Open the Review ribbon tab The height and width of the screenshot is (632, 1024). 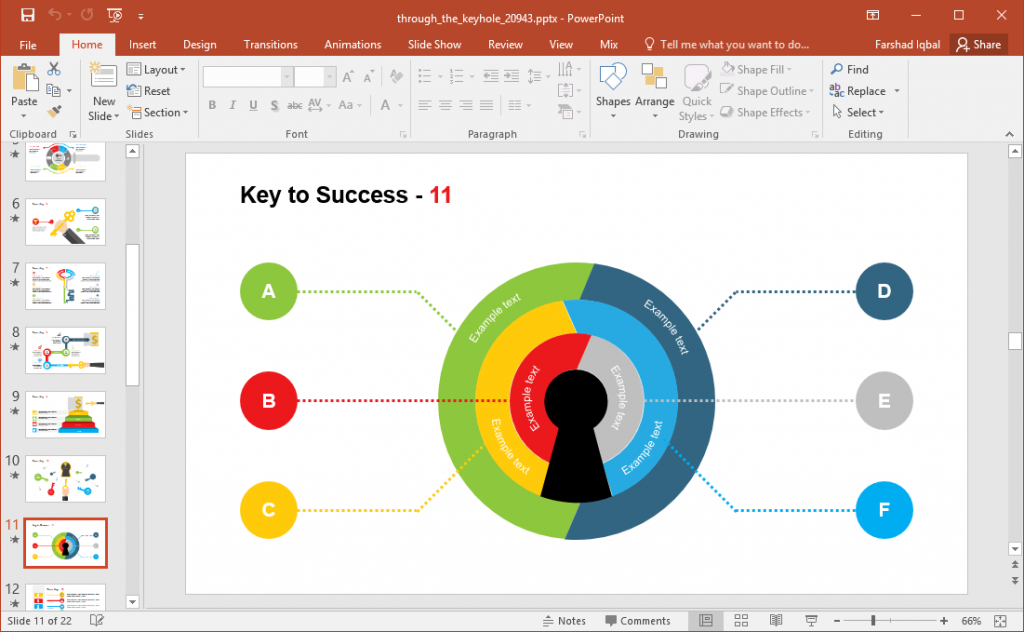click(505, 44)
